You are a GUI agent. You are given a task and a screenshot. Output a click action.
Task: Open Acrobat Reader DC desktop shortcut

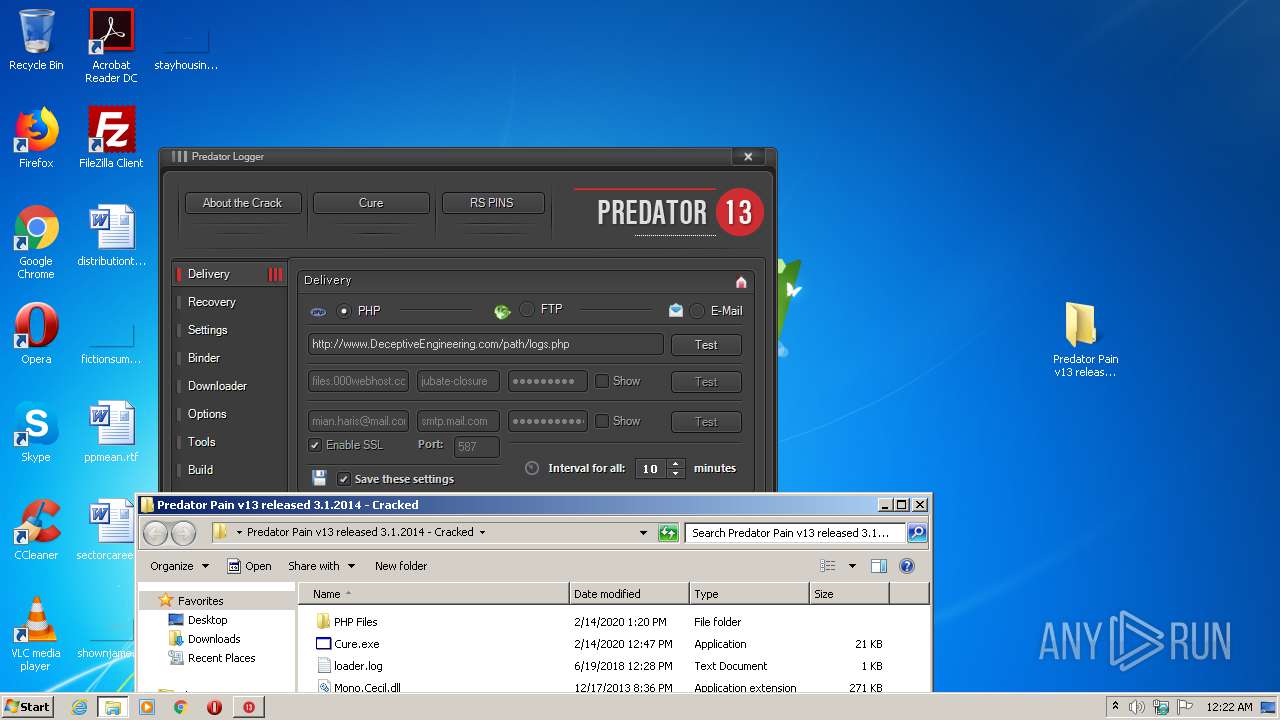(111, 46)
